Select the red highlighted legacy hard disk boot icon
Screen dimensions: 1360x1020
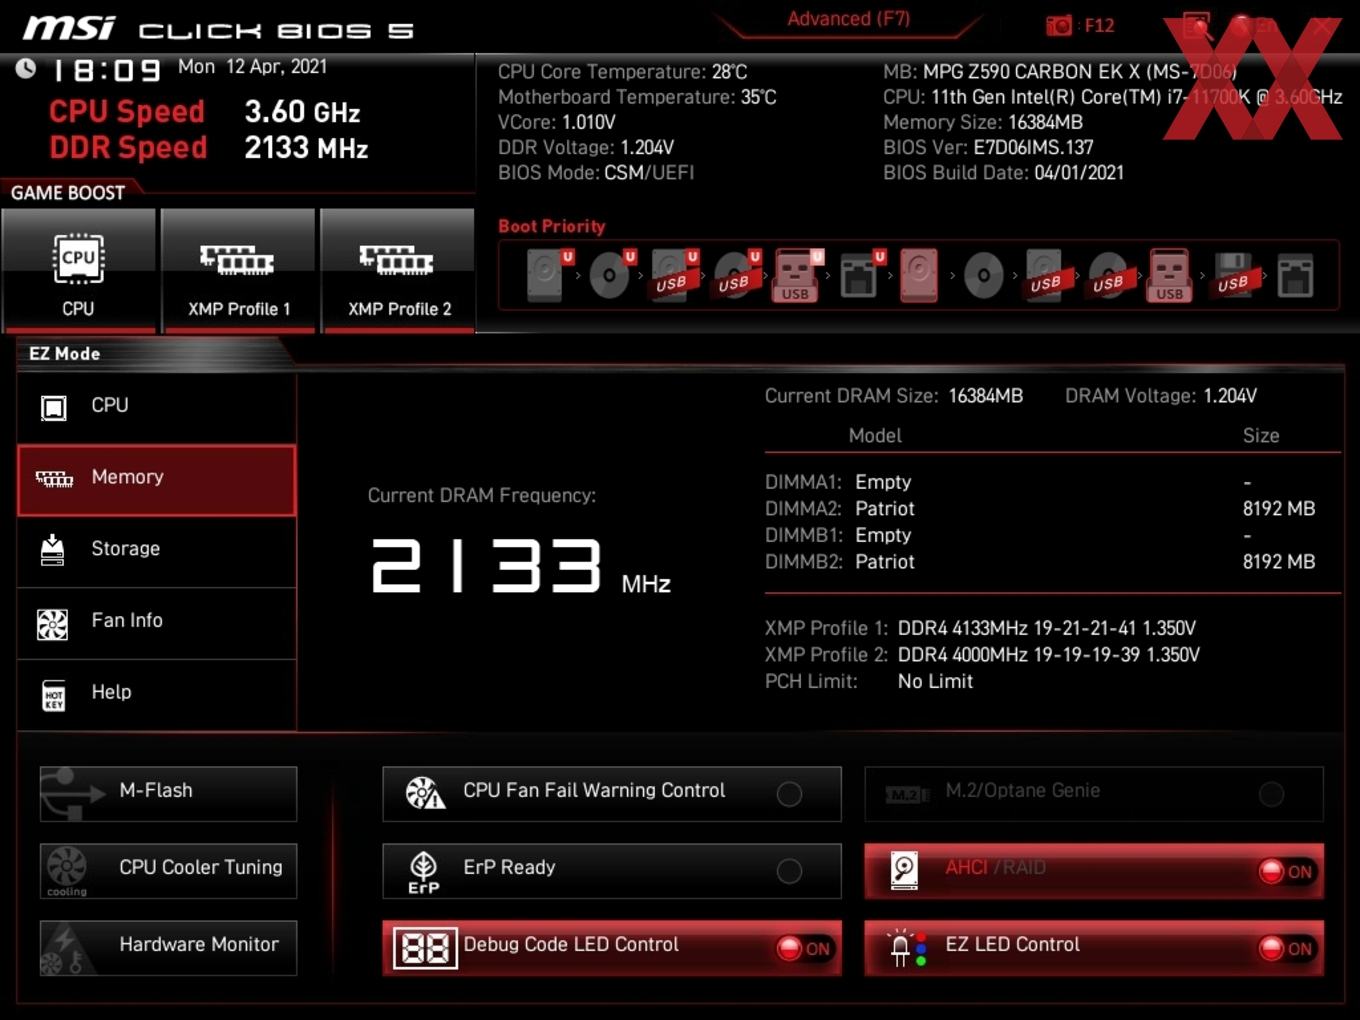tap(919, 275)
